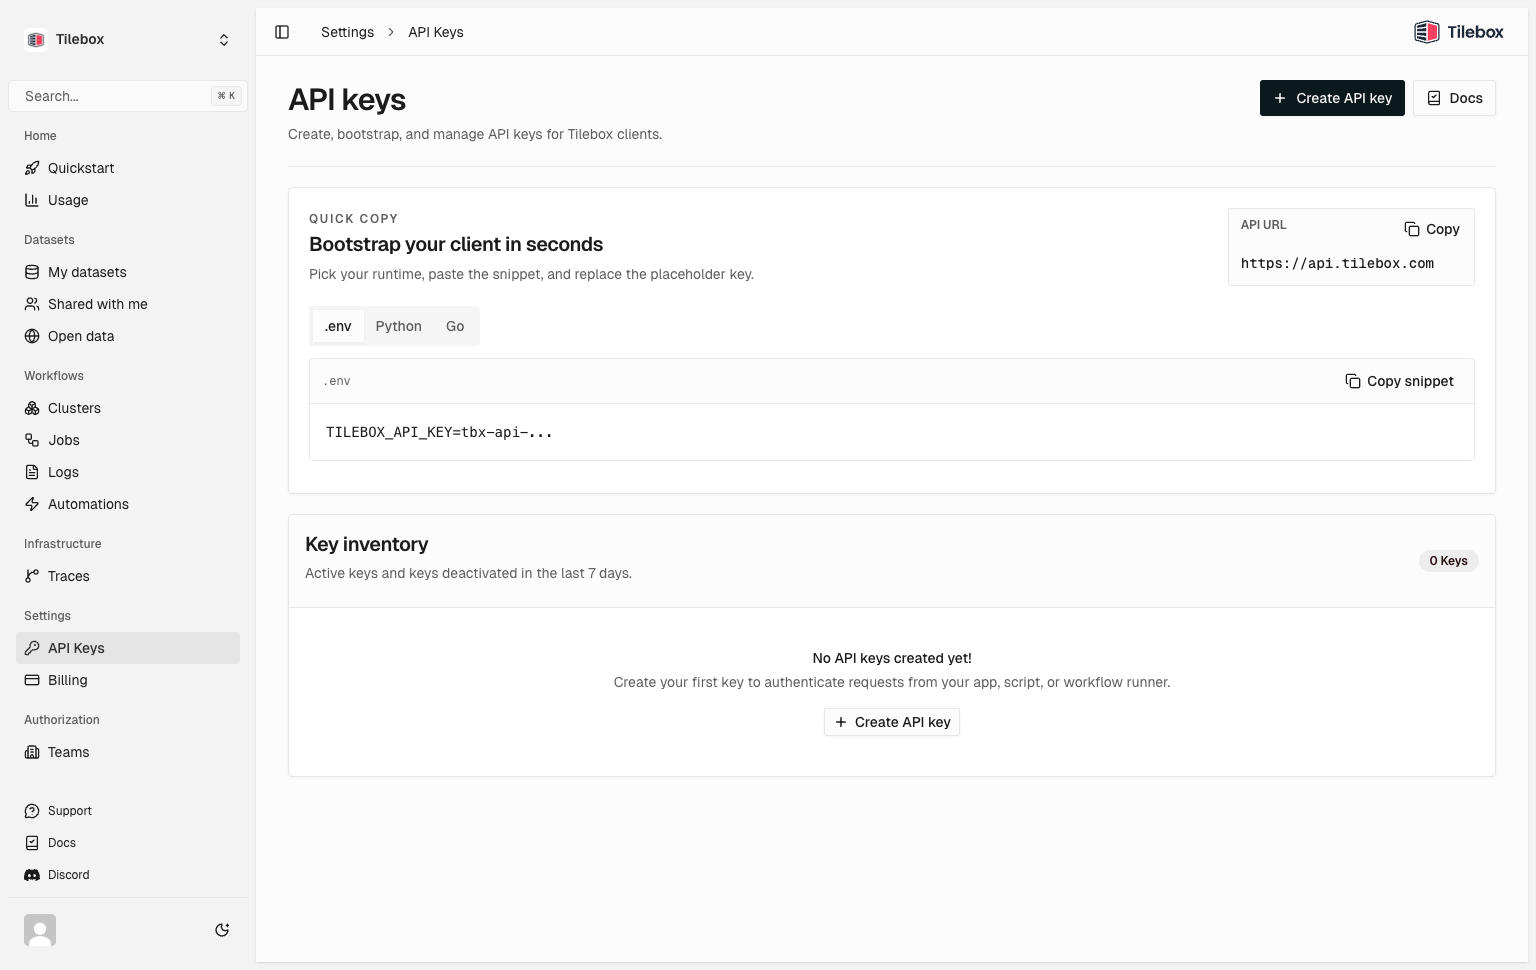Copy the API URL
The height and width of the screenshot is (970, 1536).
pos(1432,229)
